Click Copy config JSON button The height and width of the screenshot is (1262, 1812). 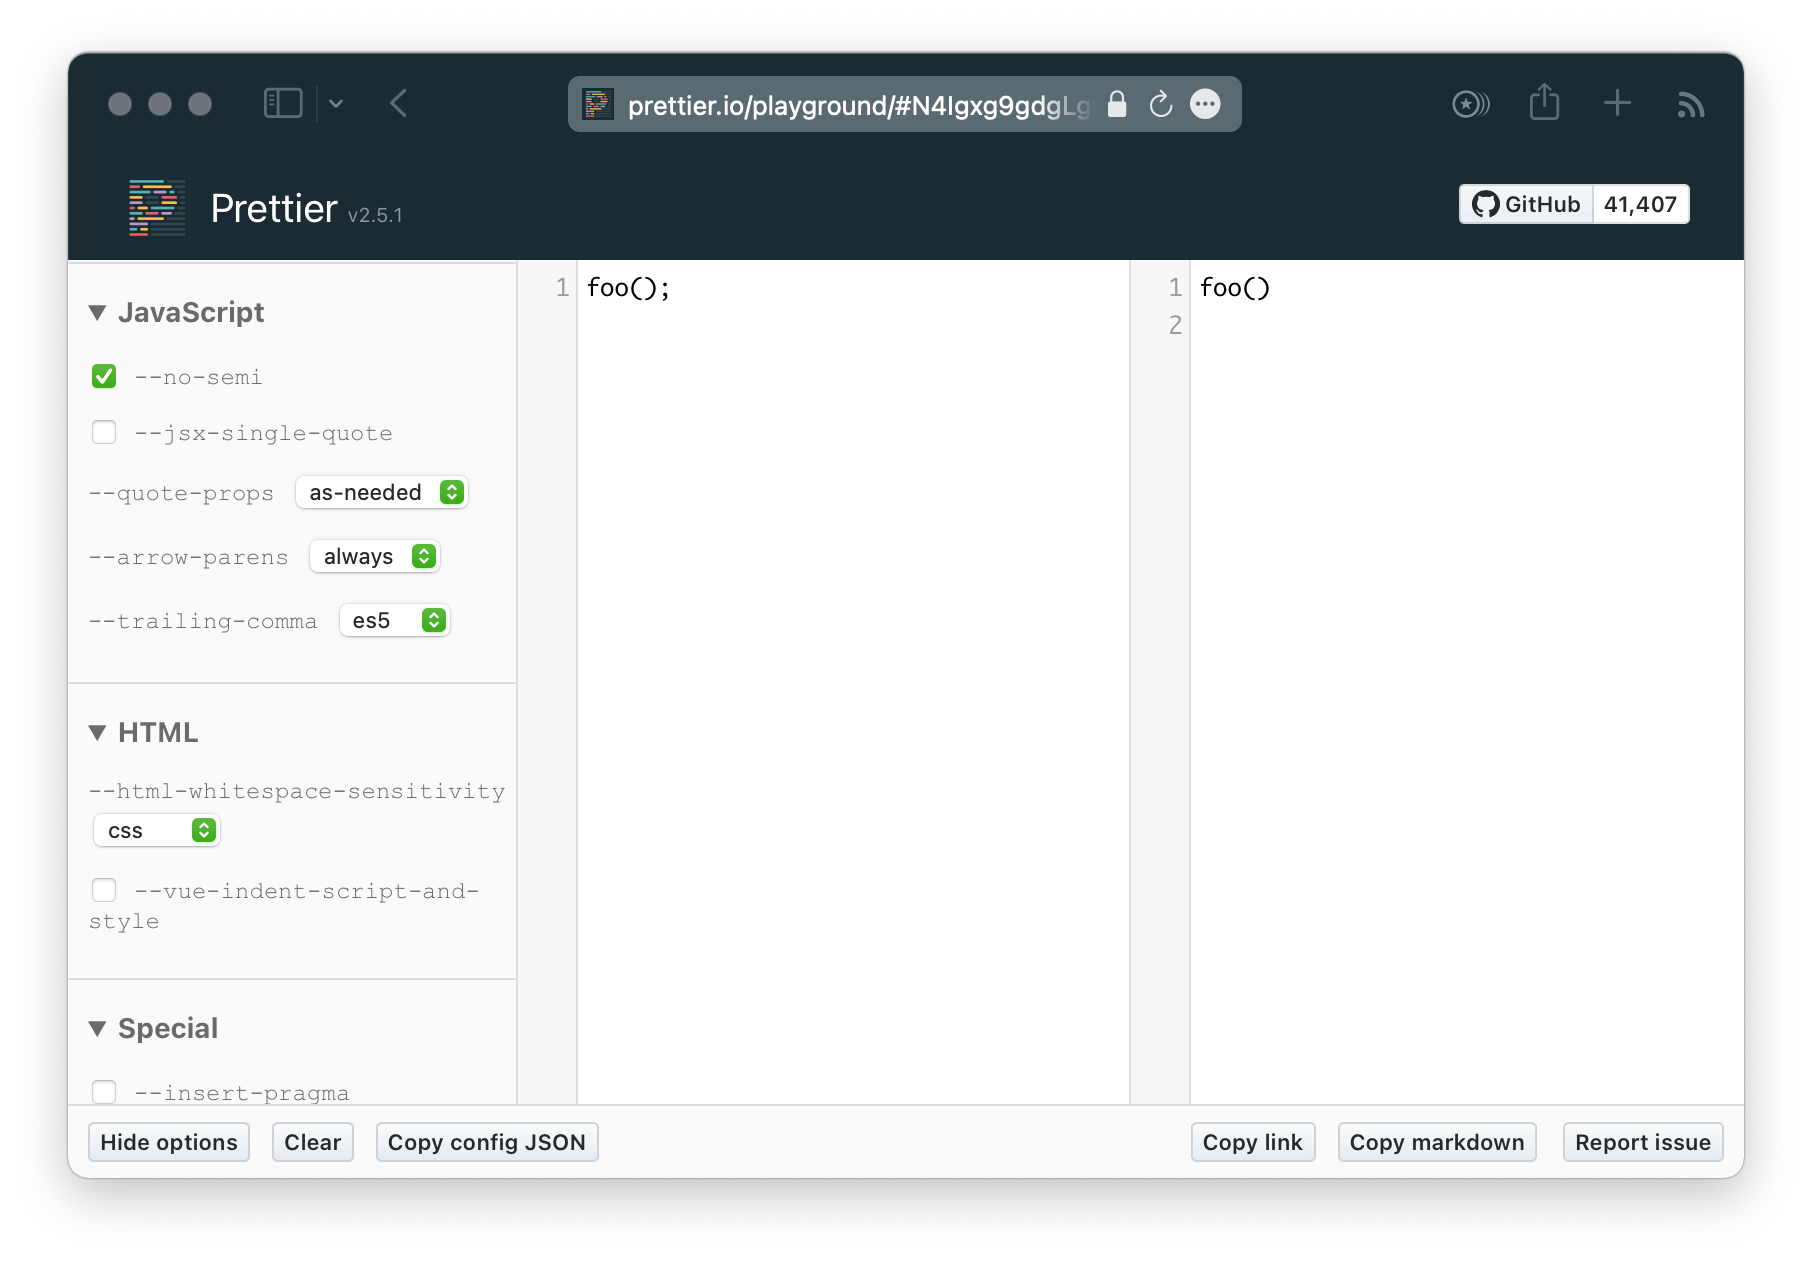tap(487, 1142)
